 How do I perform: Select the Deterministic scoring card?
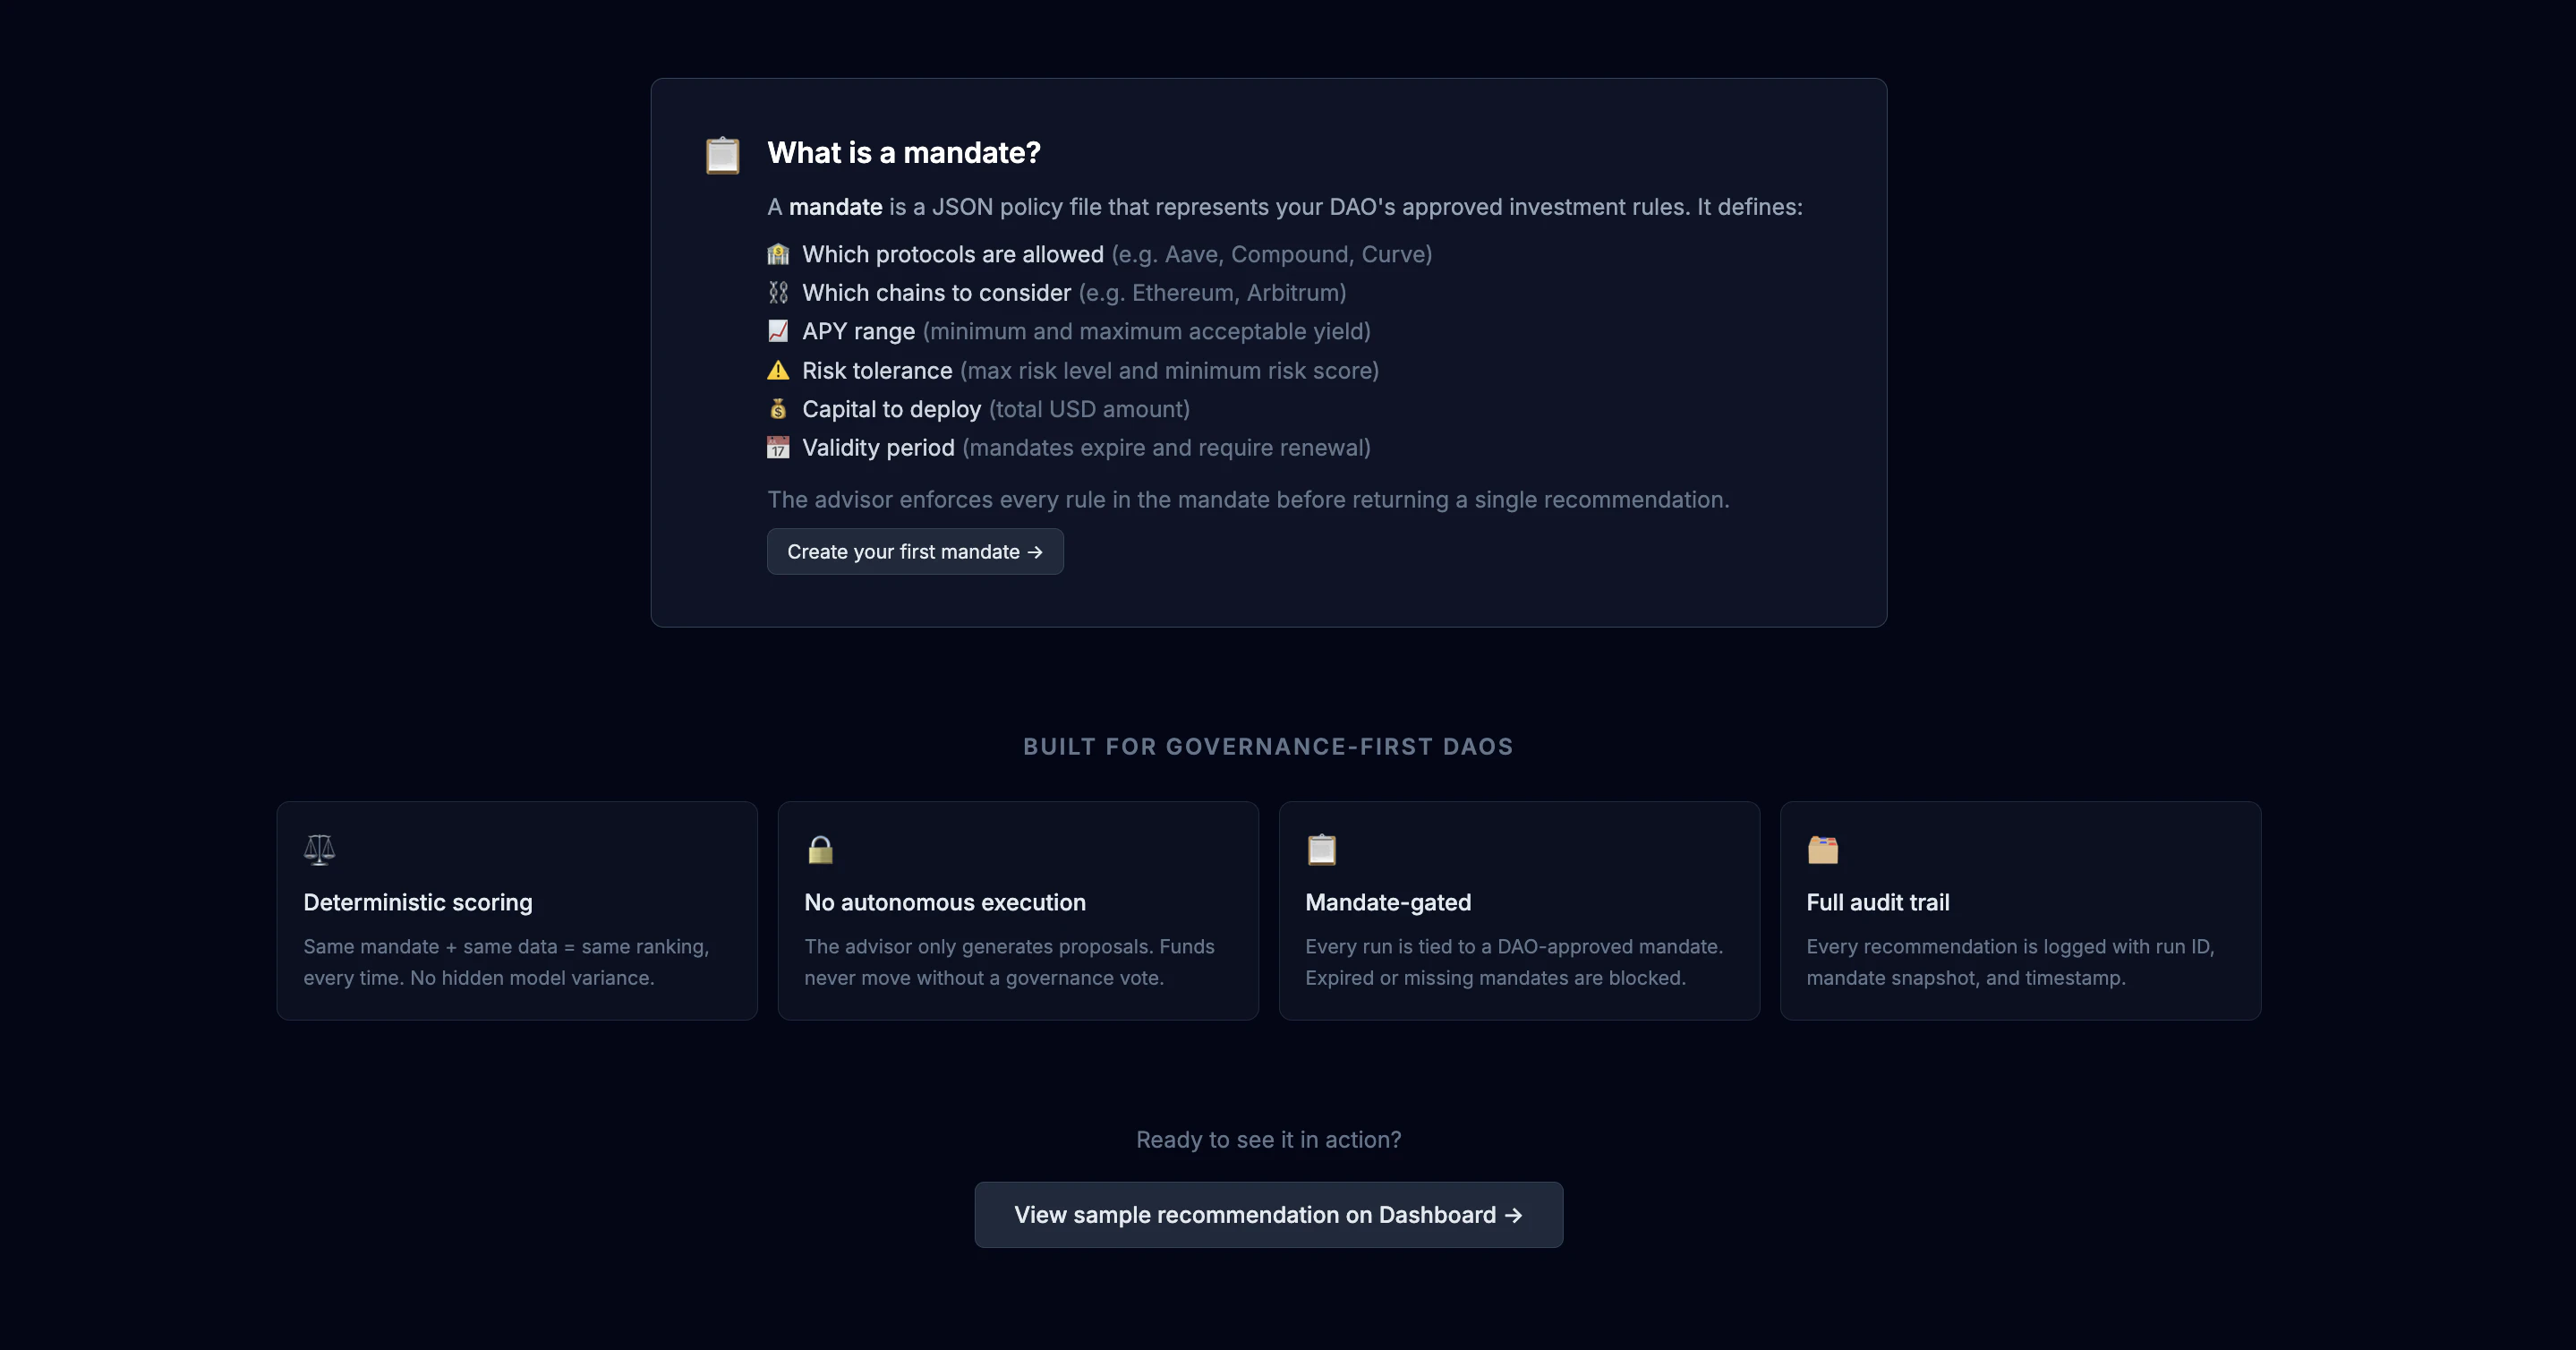pos(516,910)
